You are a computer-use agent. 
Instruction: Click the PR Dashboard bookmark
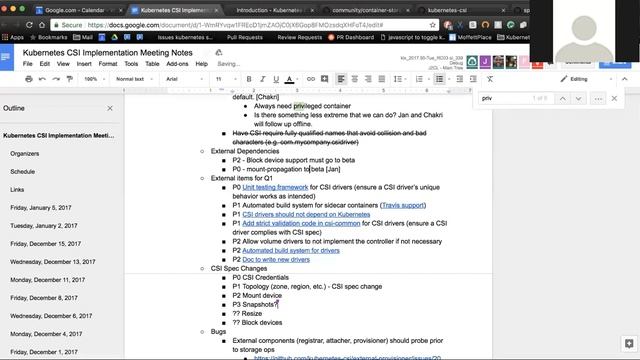pyautogui.click(x=351, y=37)
